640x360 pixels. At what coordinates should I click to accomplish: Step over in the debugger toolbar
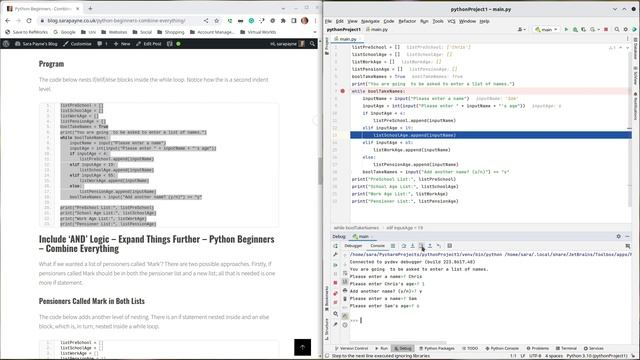404,246
